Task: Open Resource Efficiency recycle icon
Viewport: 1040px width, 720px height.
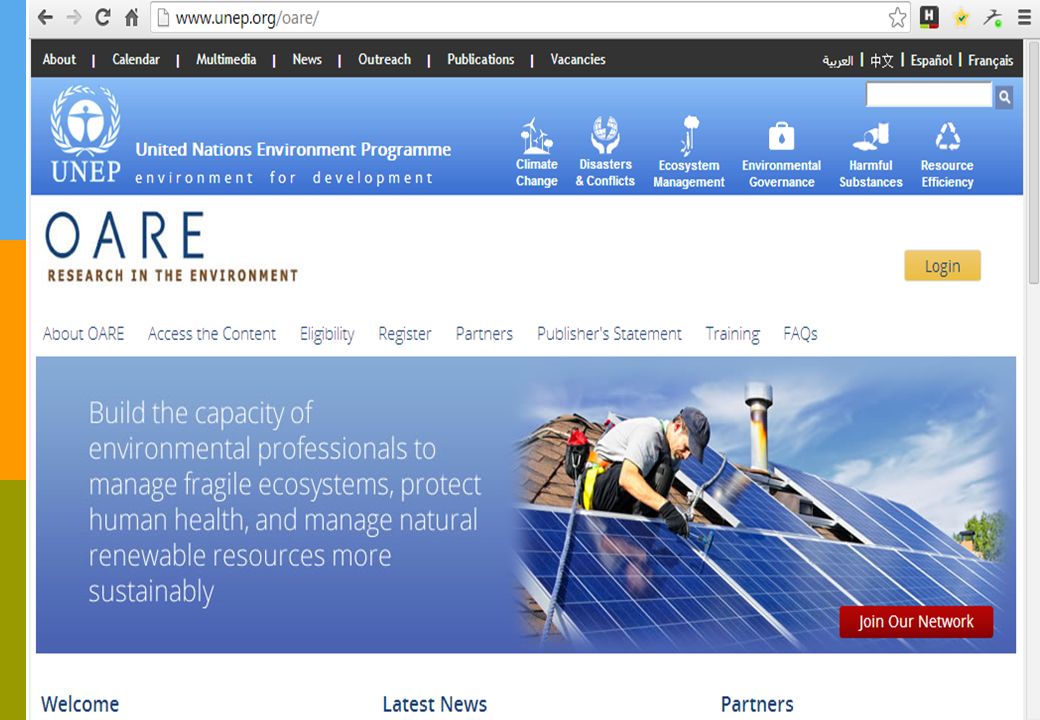Action: pos(947,137)
